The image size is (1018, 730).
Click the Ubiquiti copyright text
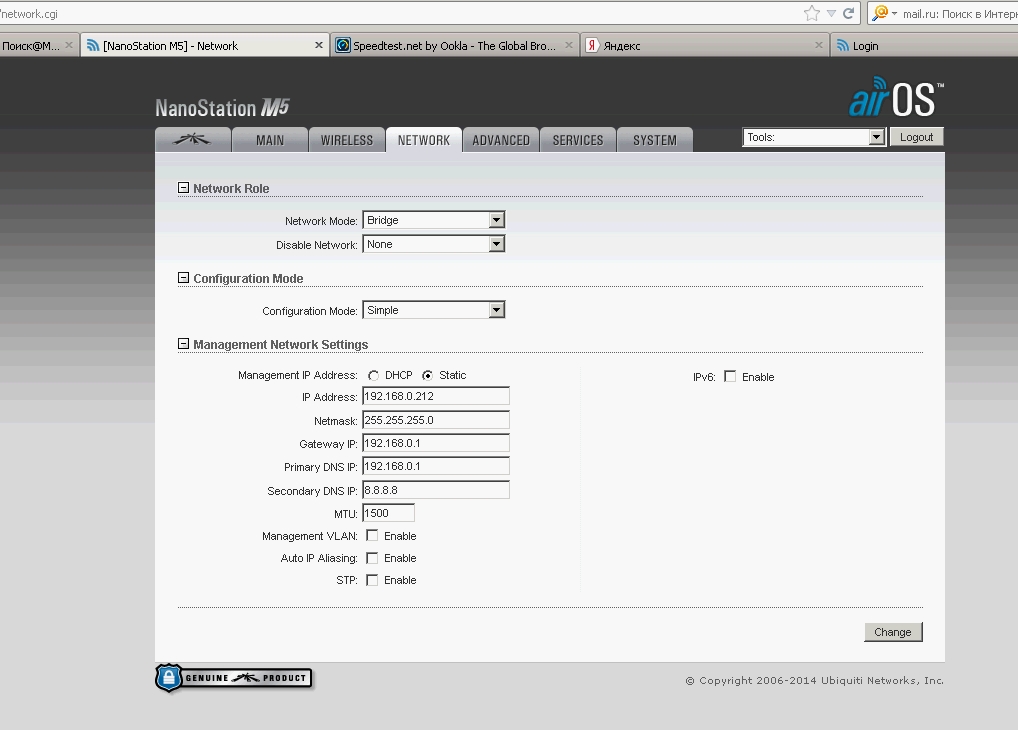coord(815,681)
